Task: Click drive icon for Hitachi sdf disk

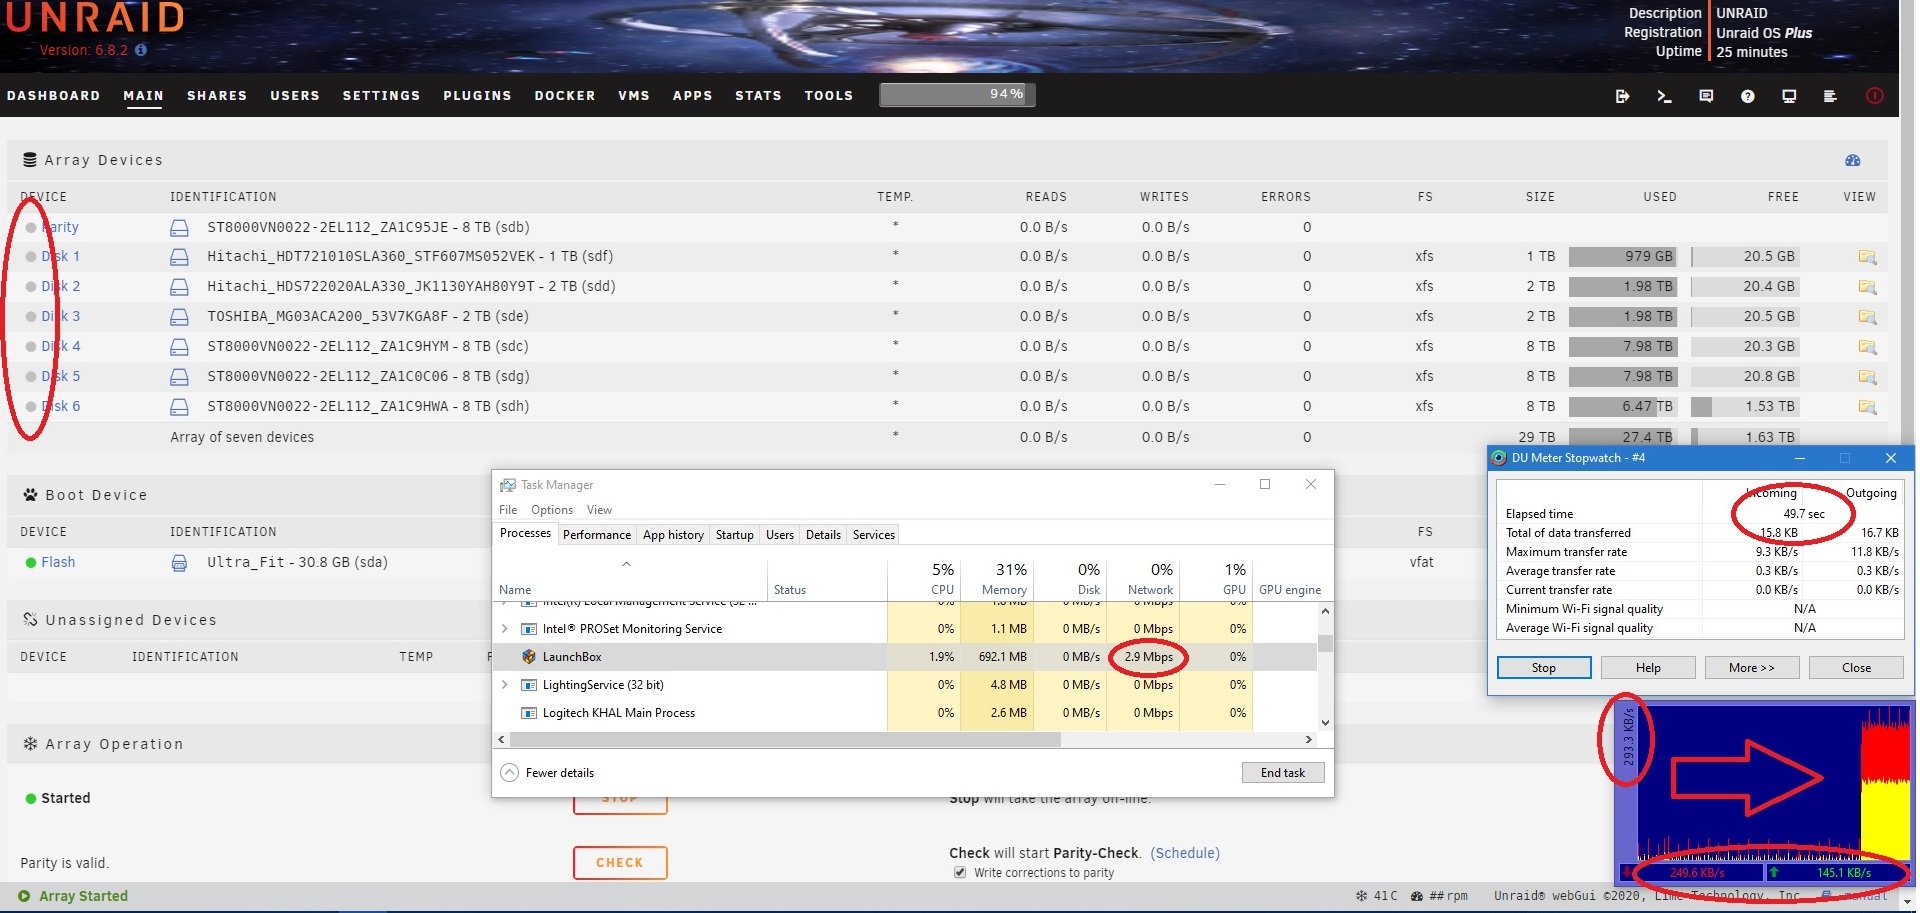Action: (179, 257)
